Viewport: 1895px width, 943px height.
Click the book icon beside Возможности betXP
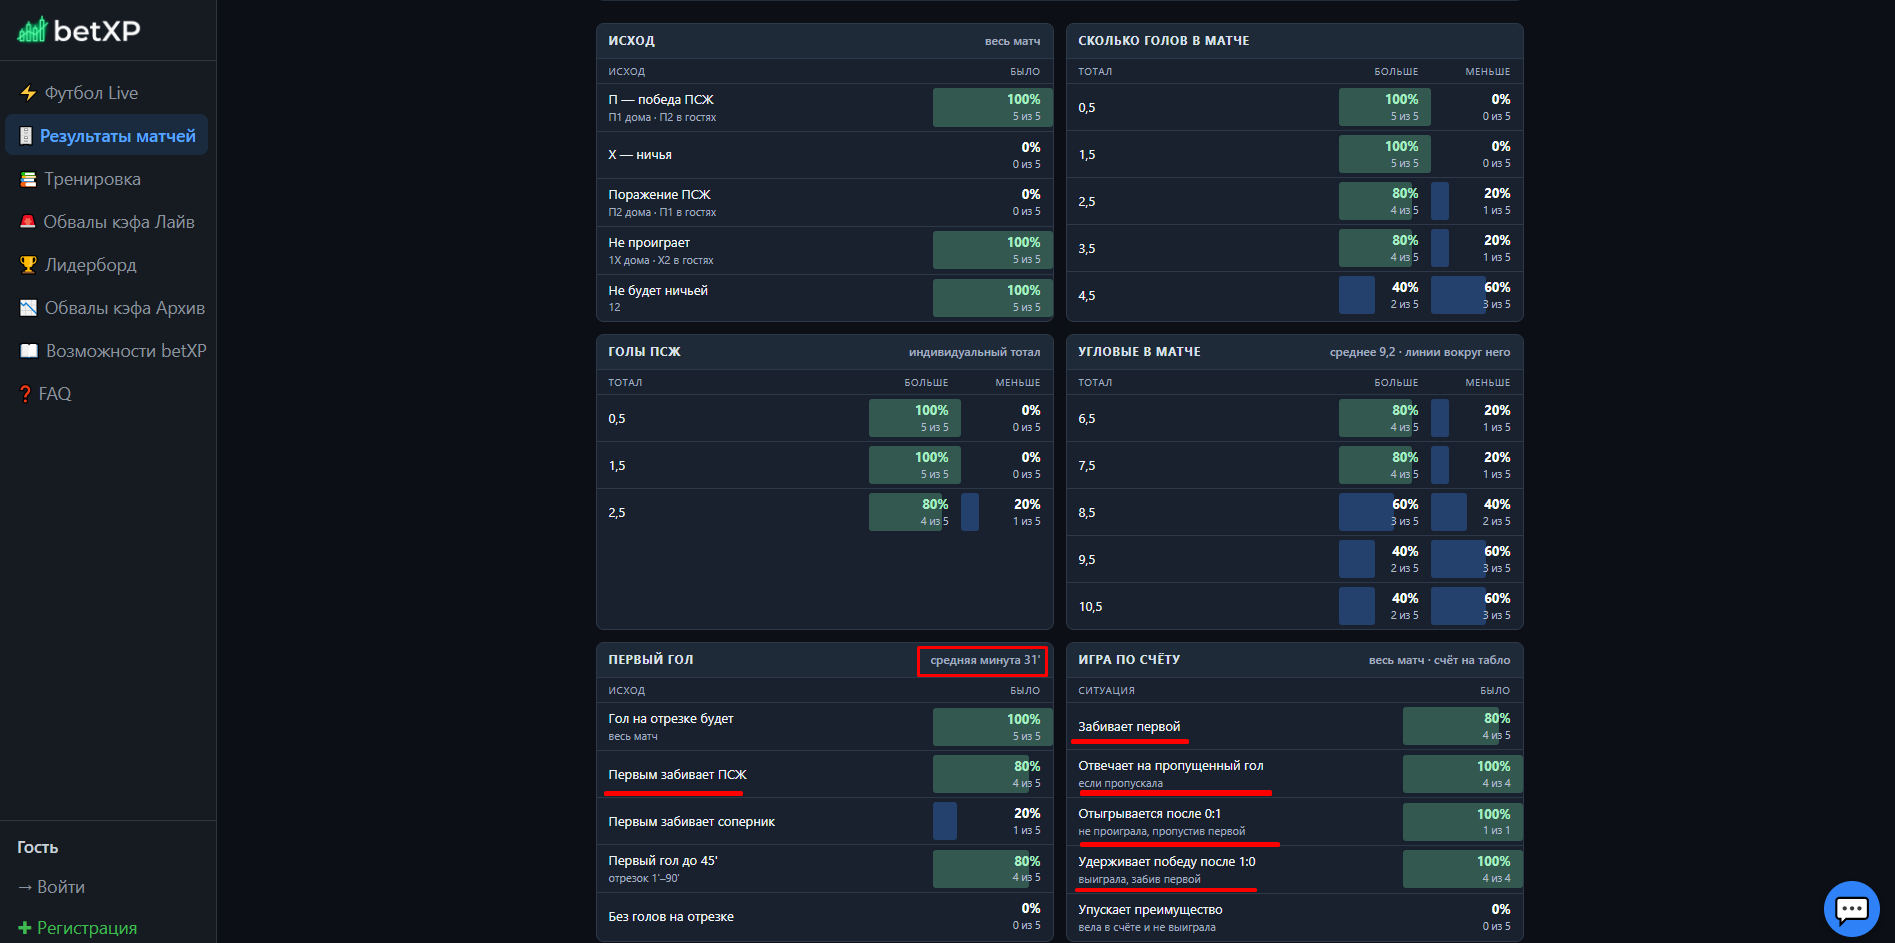click(29, 351)
